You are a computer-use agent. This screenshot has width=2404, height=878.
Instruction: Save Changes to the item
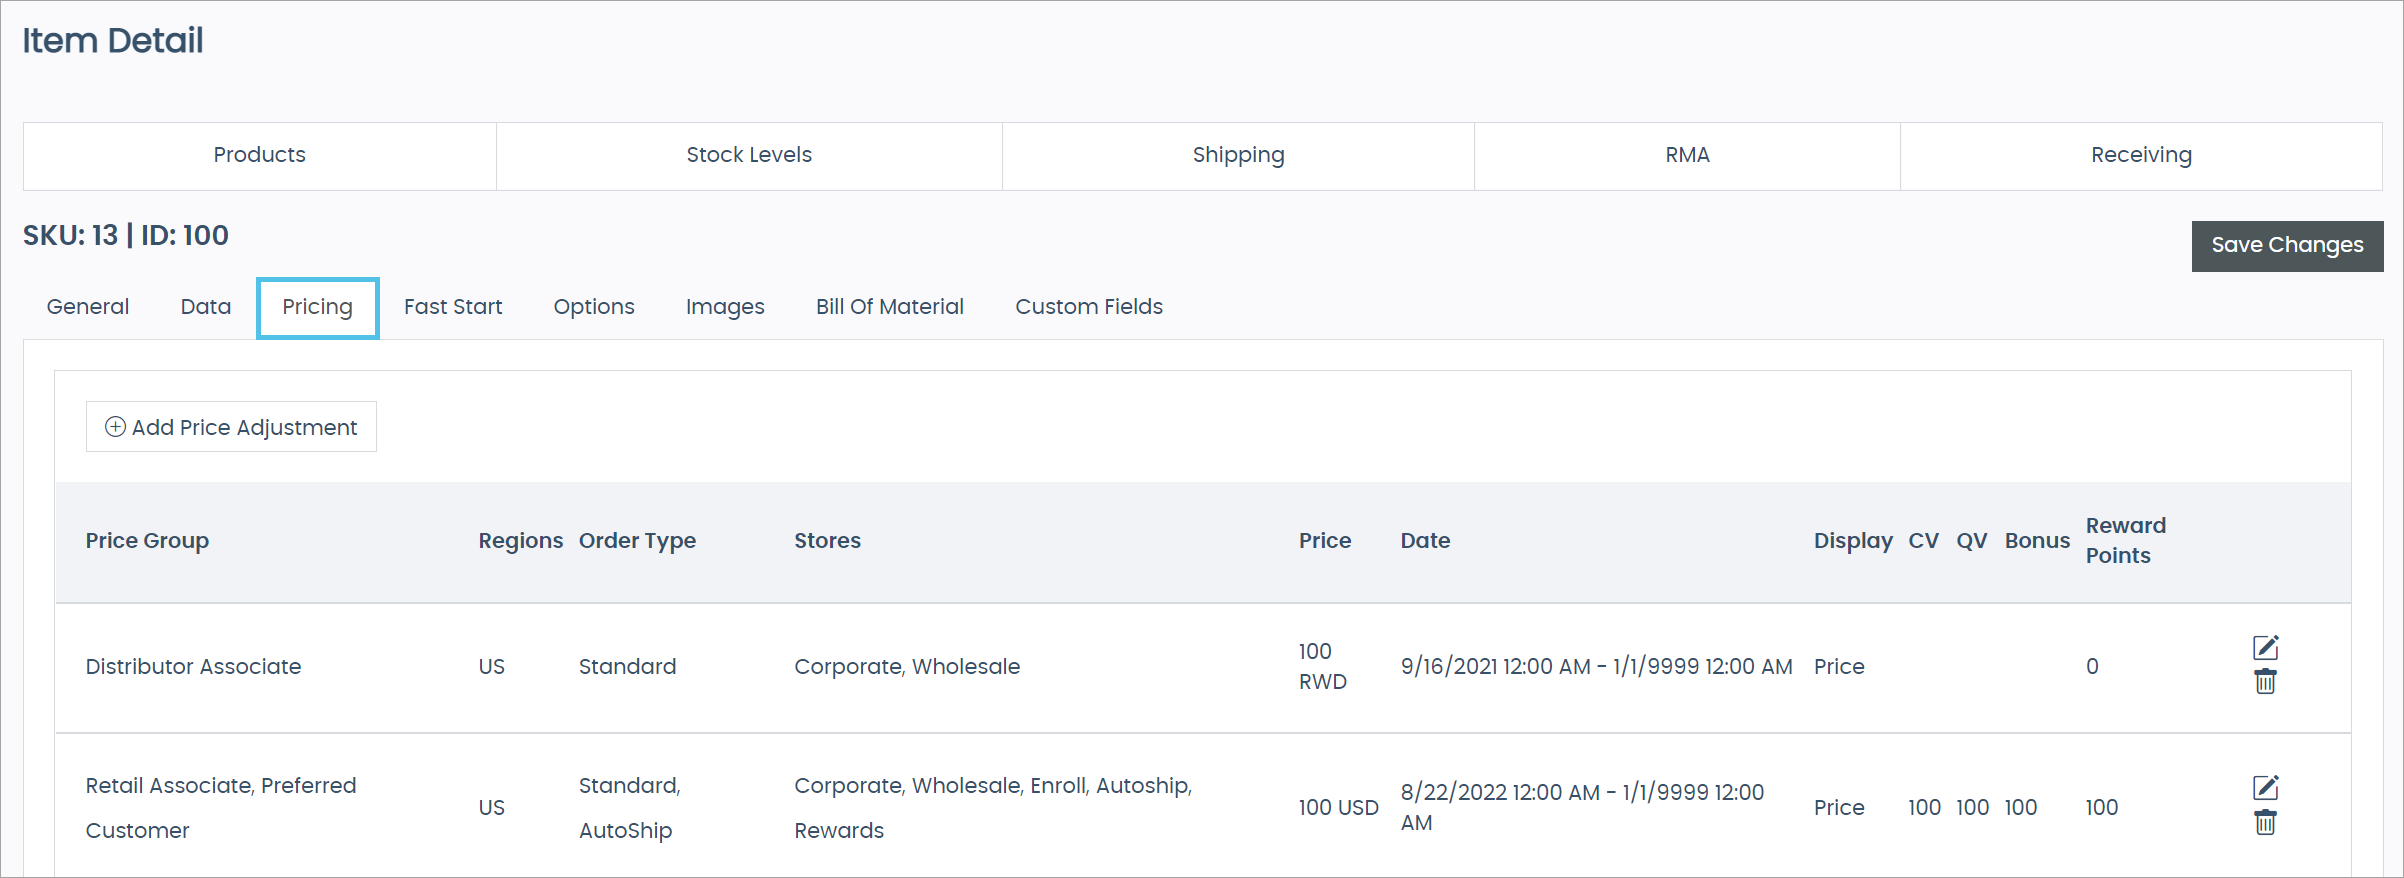[2286, 245]
